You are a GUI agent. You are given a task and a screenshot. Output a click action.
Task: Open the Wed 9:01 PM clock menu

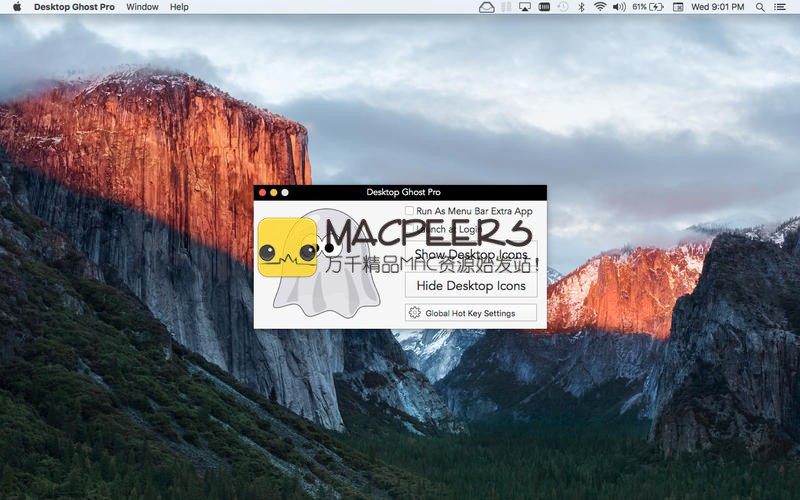coord(717,7)
